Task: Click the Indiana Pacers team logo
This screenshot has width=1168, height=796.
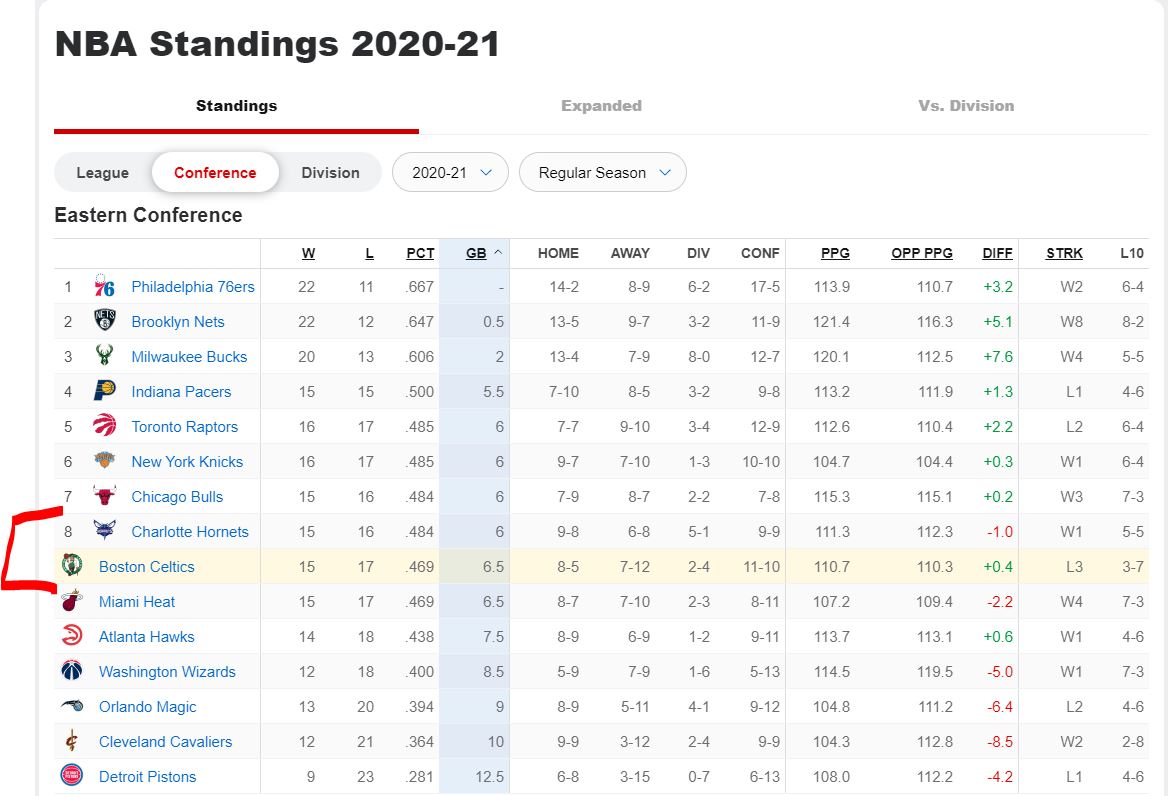Action: pyautogui.click(x=104, y=391)
